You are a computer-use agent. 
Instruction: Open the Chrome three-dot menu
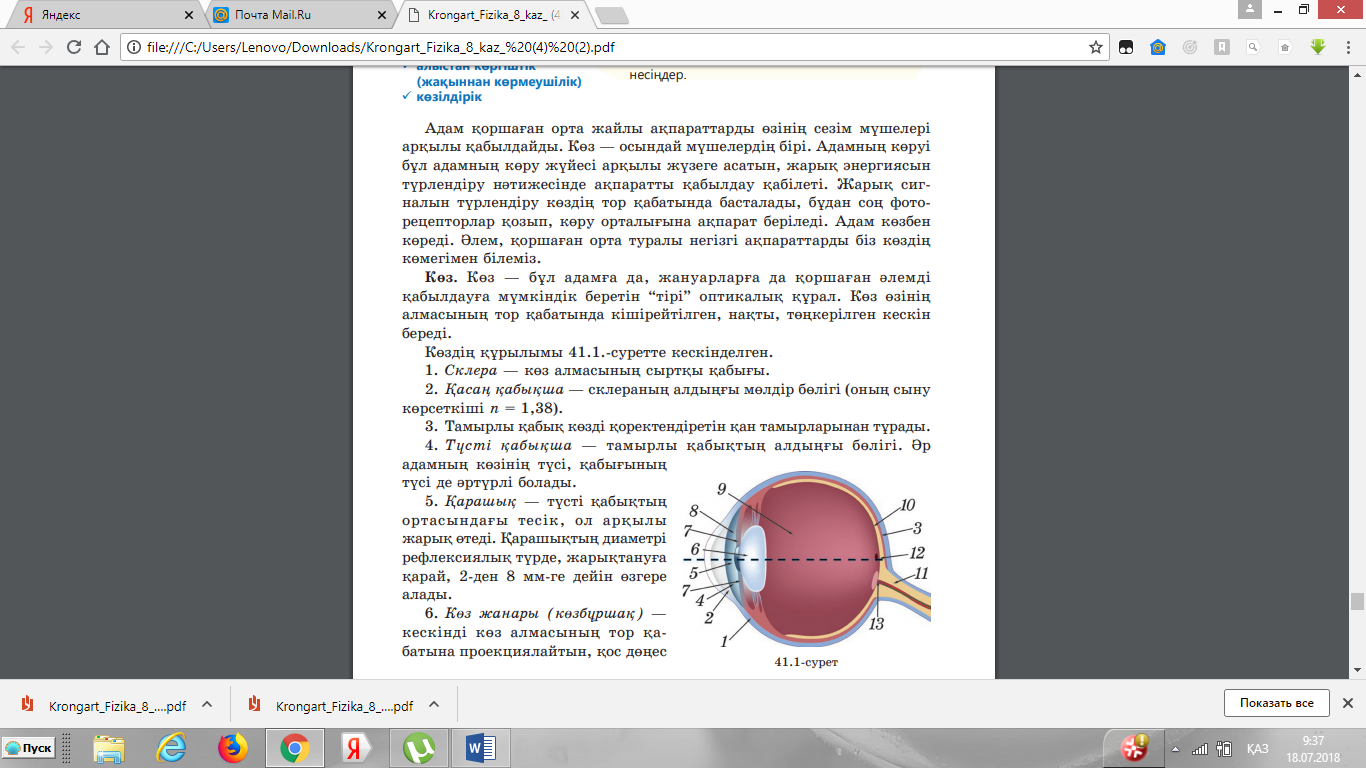point(1347,47)
